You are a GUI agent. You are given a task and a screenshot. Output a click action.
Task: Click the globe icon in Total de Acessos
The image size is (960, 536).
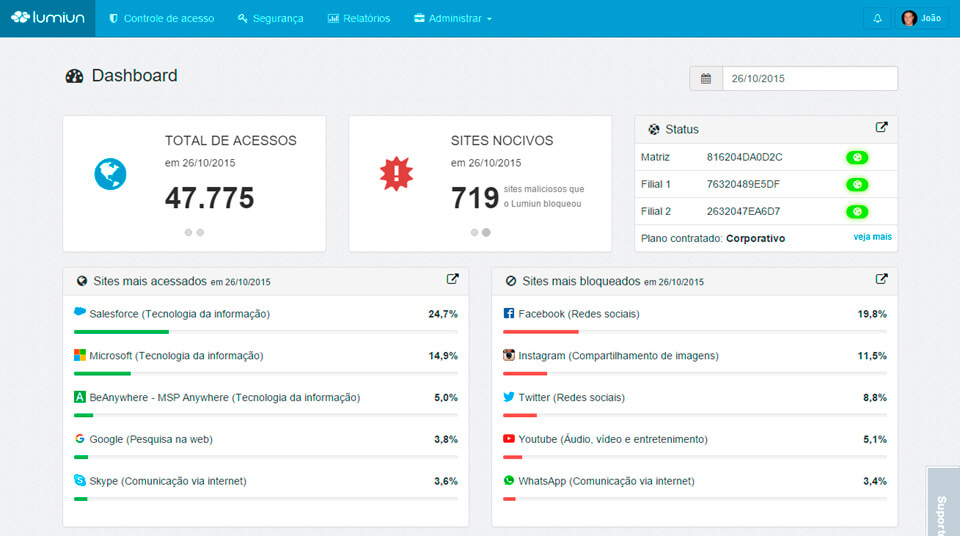tap(110, 174)
